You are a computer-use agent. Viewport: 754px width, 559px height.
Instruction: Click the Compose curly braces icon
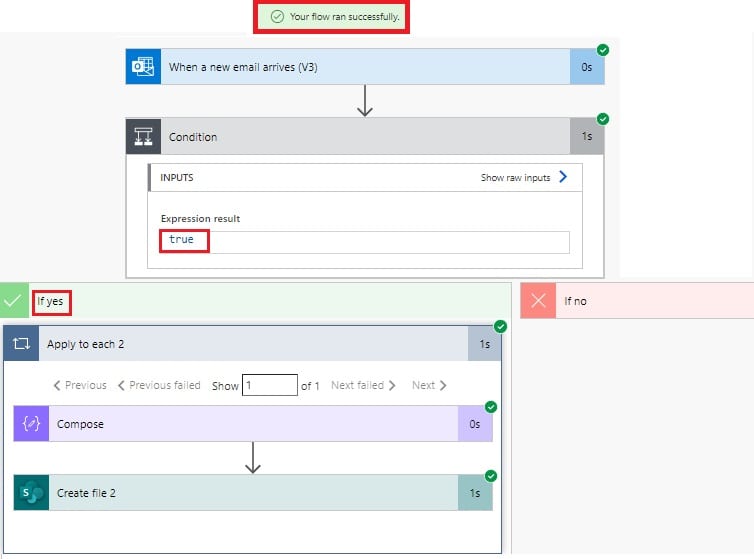coord(31,423)
